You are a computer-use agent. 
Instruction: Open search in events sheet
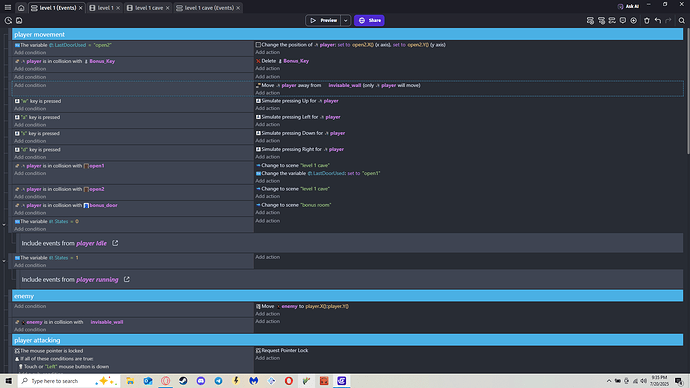pos(681,20)
